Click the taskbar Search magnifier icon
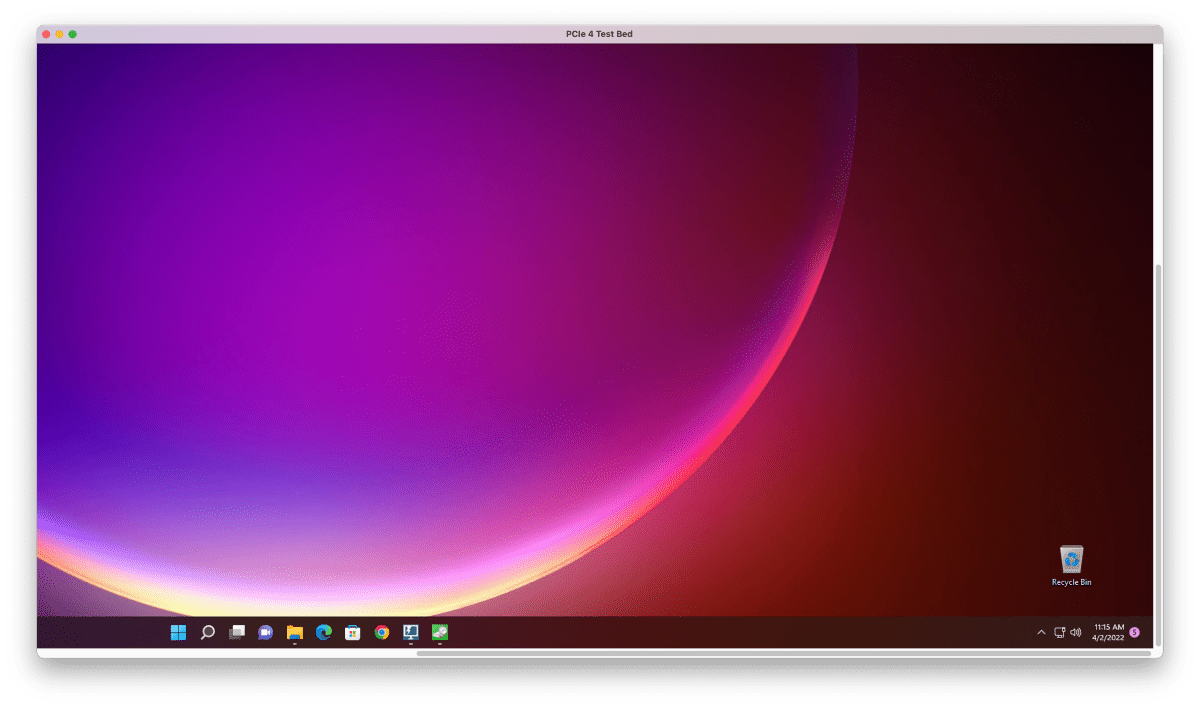 coord(207,632)
